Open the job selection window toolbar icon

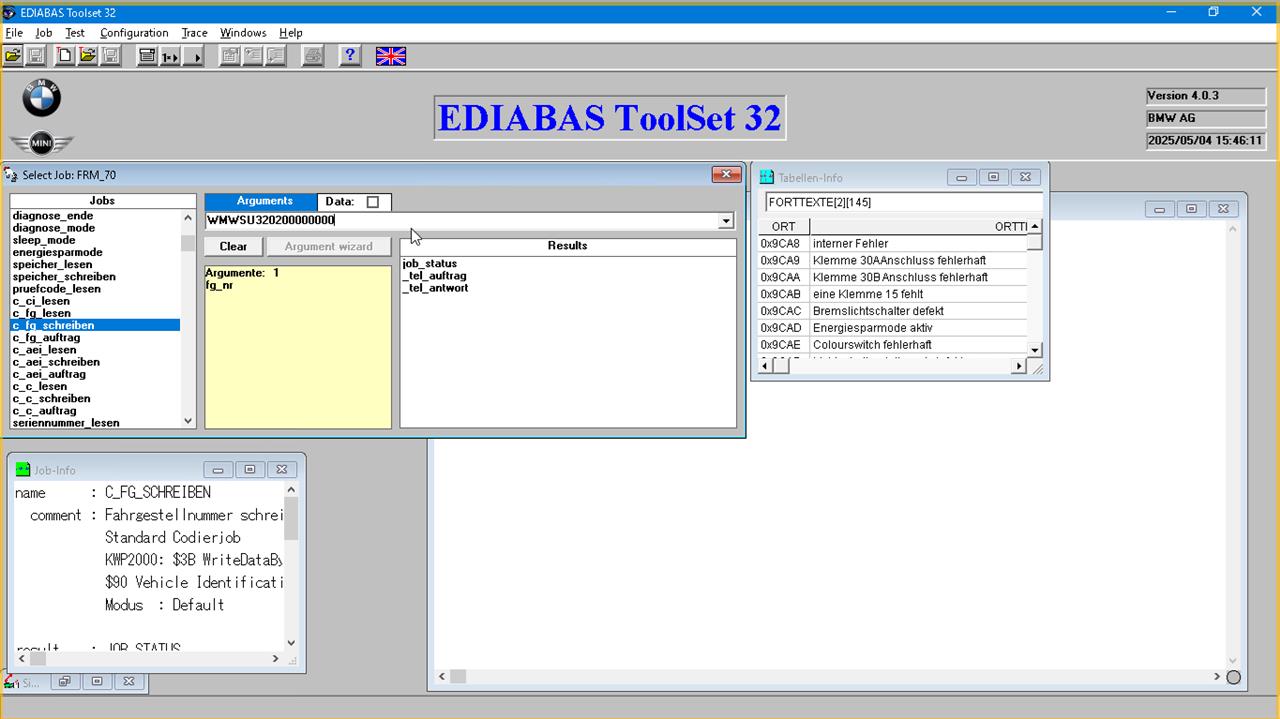coord(147,56)
